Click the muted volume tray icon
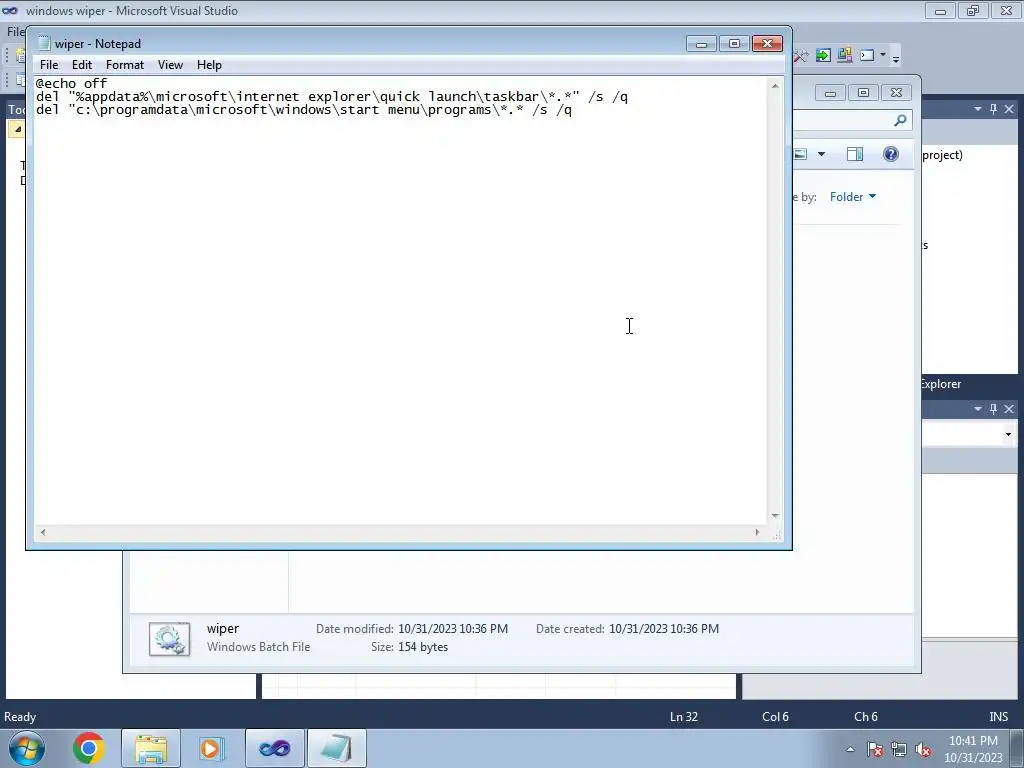The image size is (1024, 768). tap(923, 749)
